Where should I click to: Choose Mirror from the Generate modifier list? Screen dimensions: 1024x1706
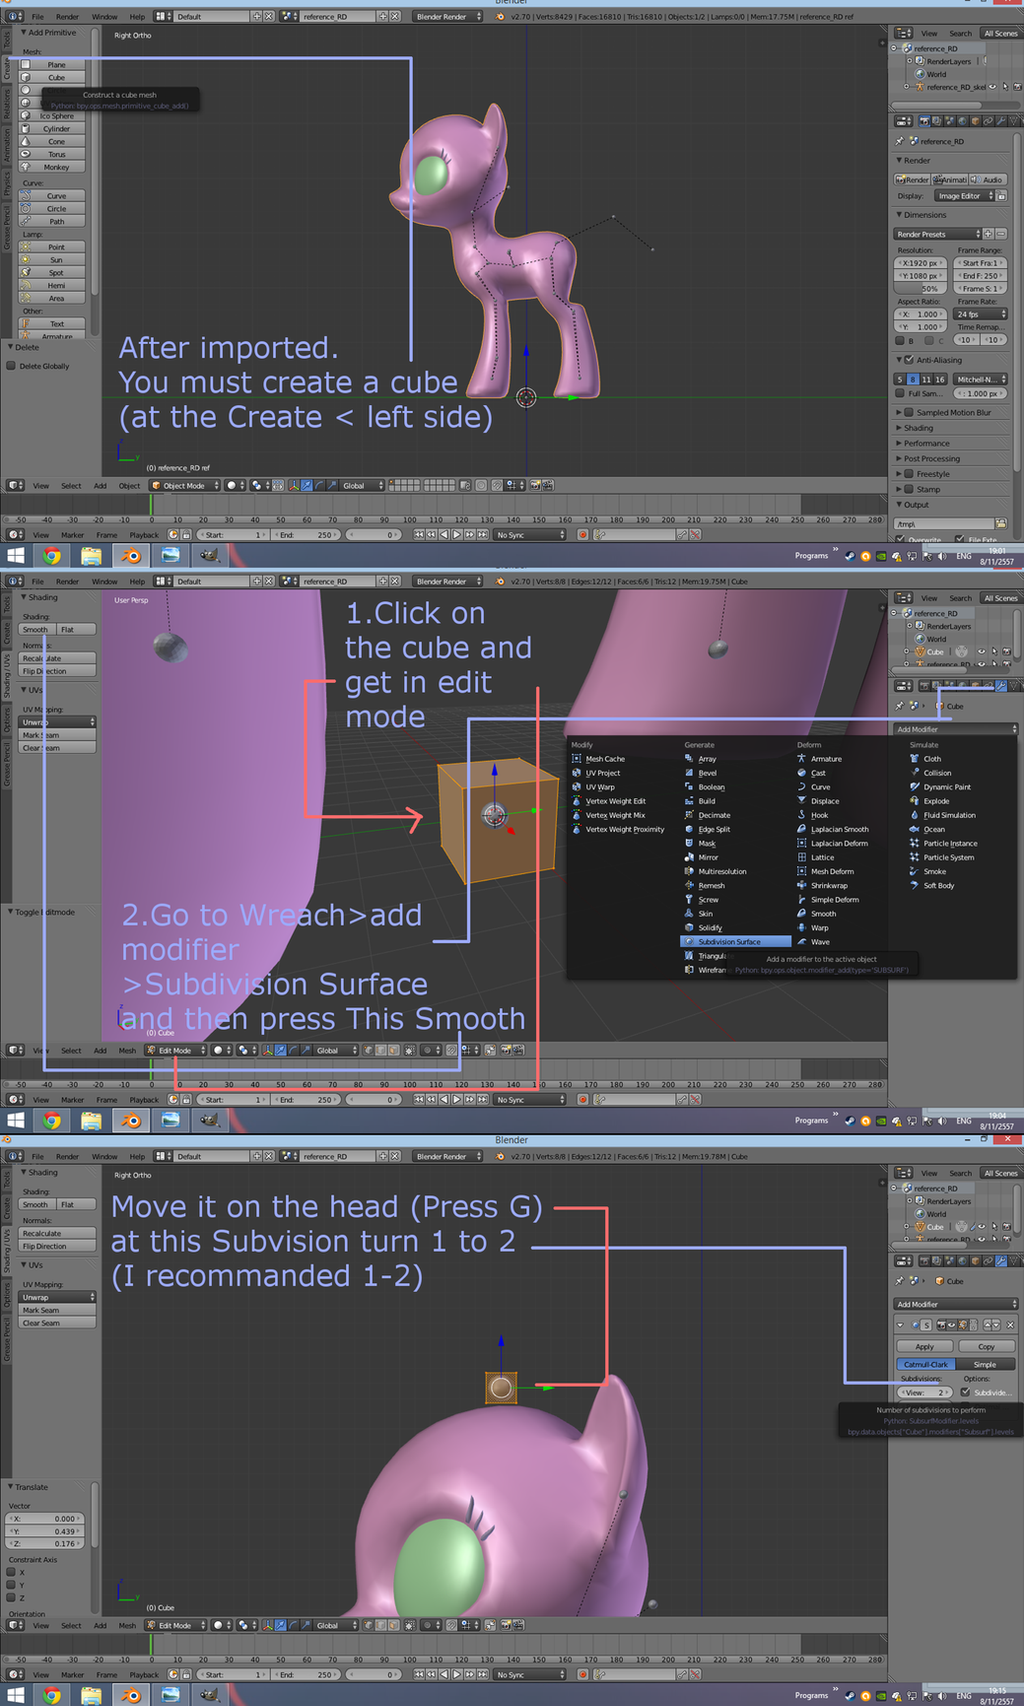point(708,857)
